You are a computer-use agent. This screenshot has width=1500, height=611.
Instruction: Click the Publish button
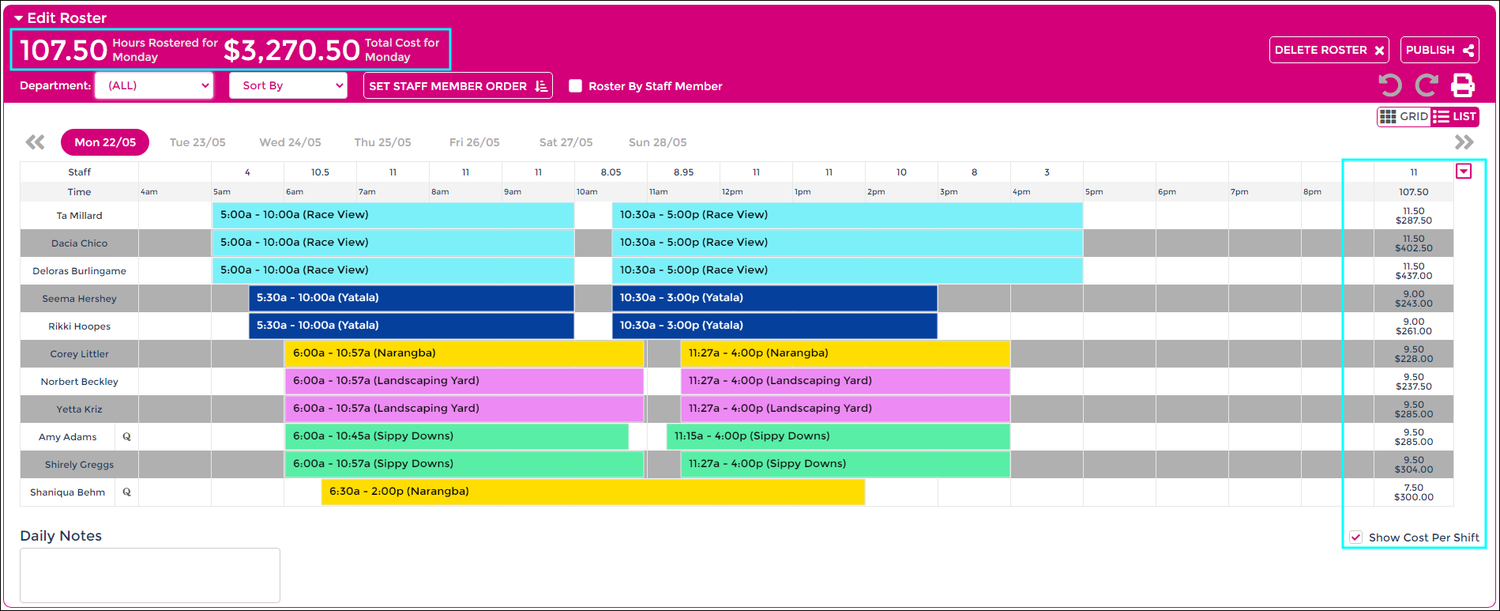point(1439,50)
